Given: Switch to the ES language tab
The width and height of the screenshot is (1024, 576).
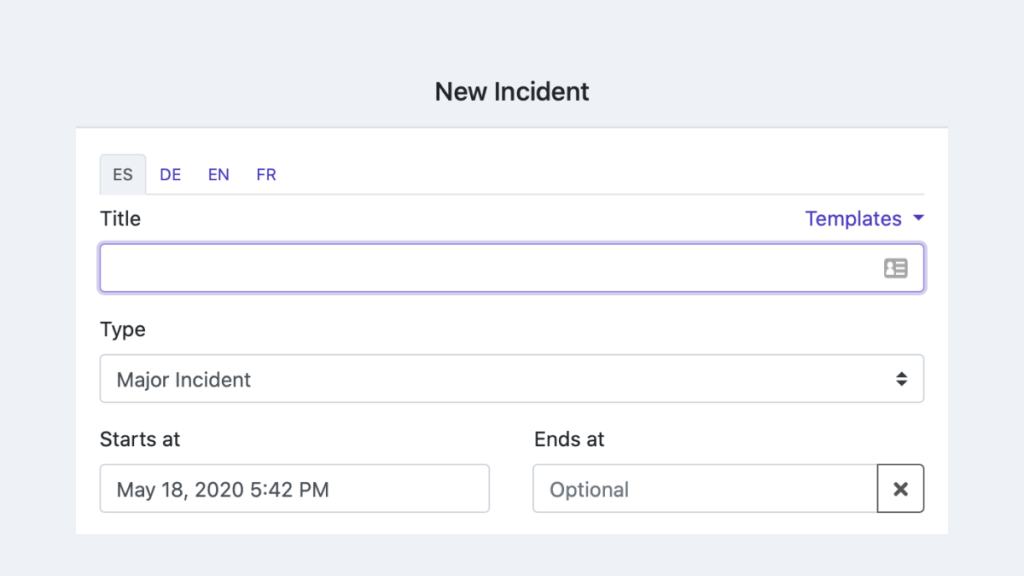Looking at the screenshot, I should 123,174.
